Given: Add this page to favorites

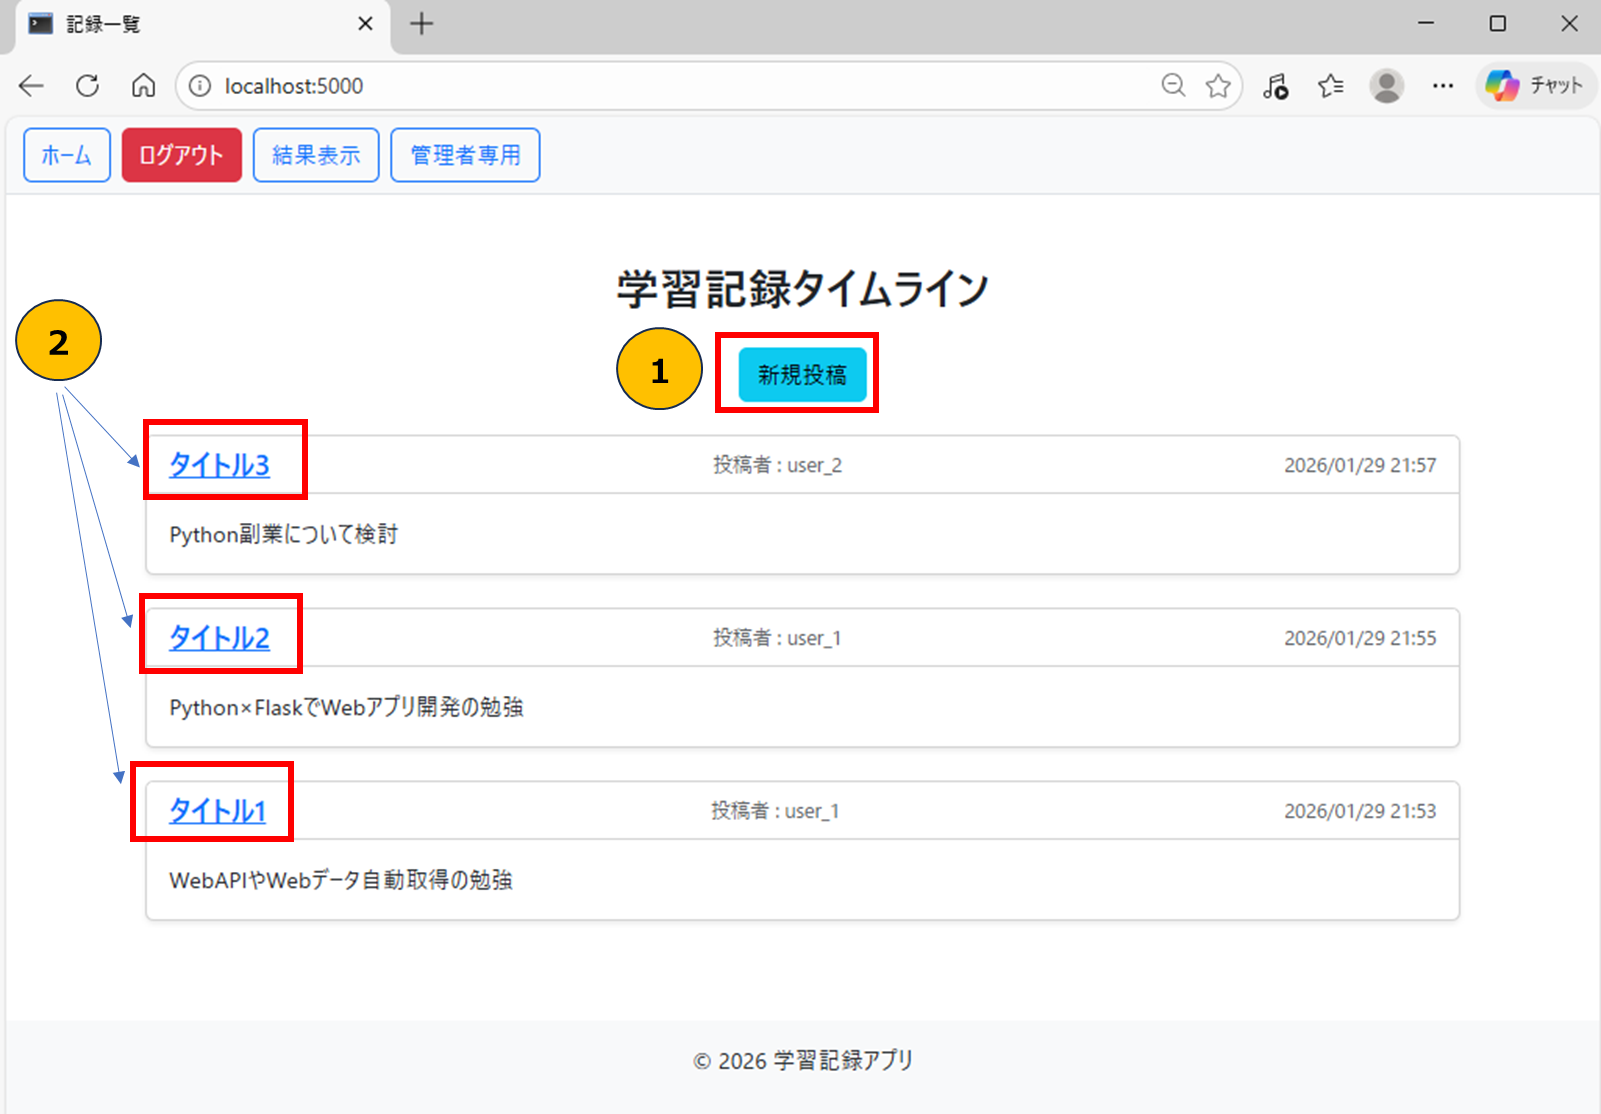Looking at the screenshot, I should pos(1218,86).
